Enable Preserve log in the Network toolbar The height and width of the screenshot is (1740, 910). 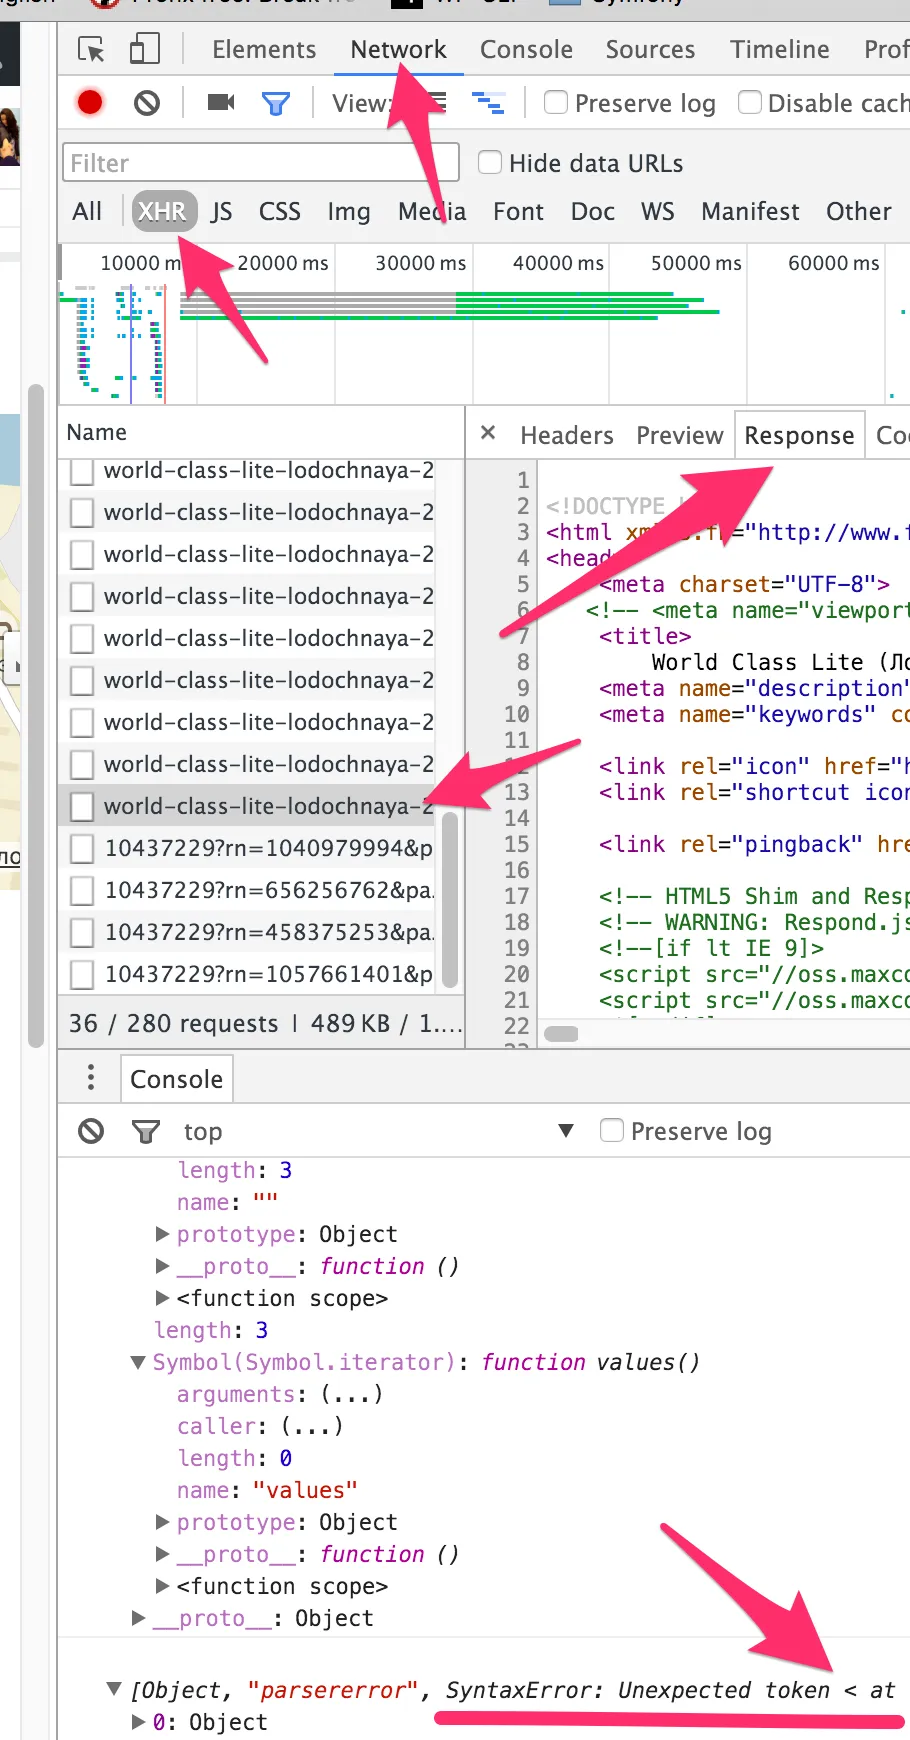click(x=556, y=103)
